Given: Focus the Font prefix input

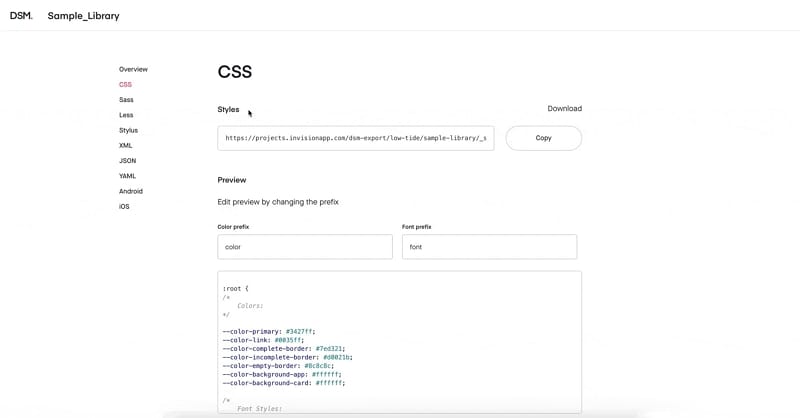Looking at the screenshot, I should pos(489,247).
